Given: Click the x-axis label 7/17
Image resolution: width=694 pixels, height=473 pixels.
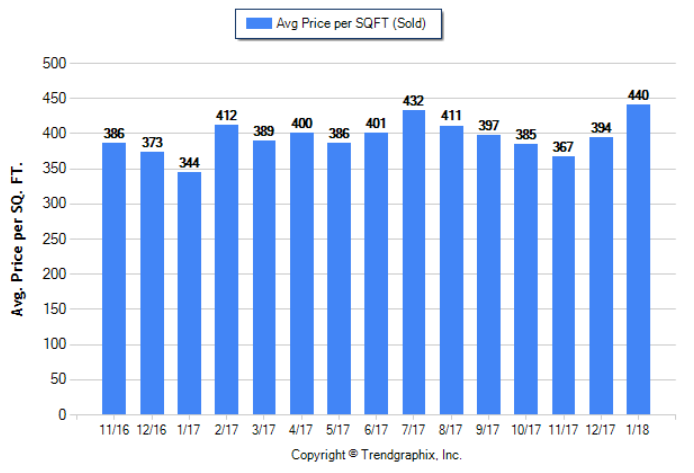Looking at the screenshot, I should pos(413,430).
